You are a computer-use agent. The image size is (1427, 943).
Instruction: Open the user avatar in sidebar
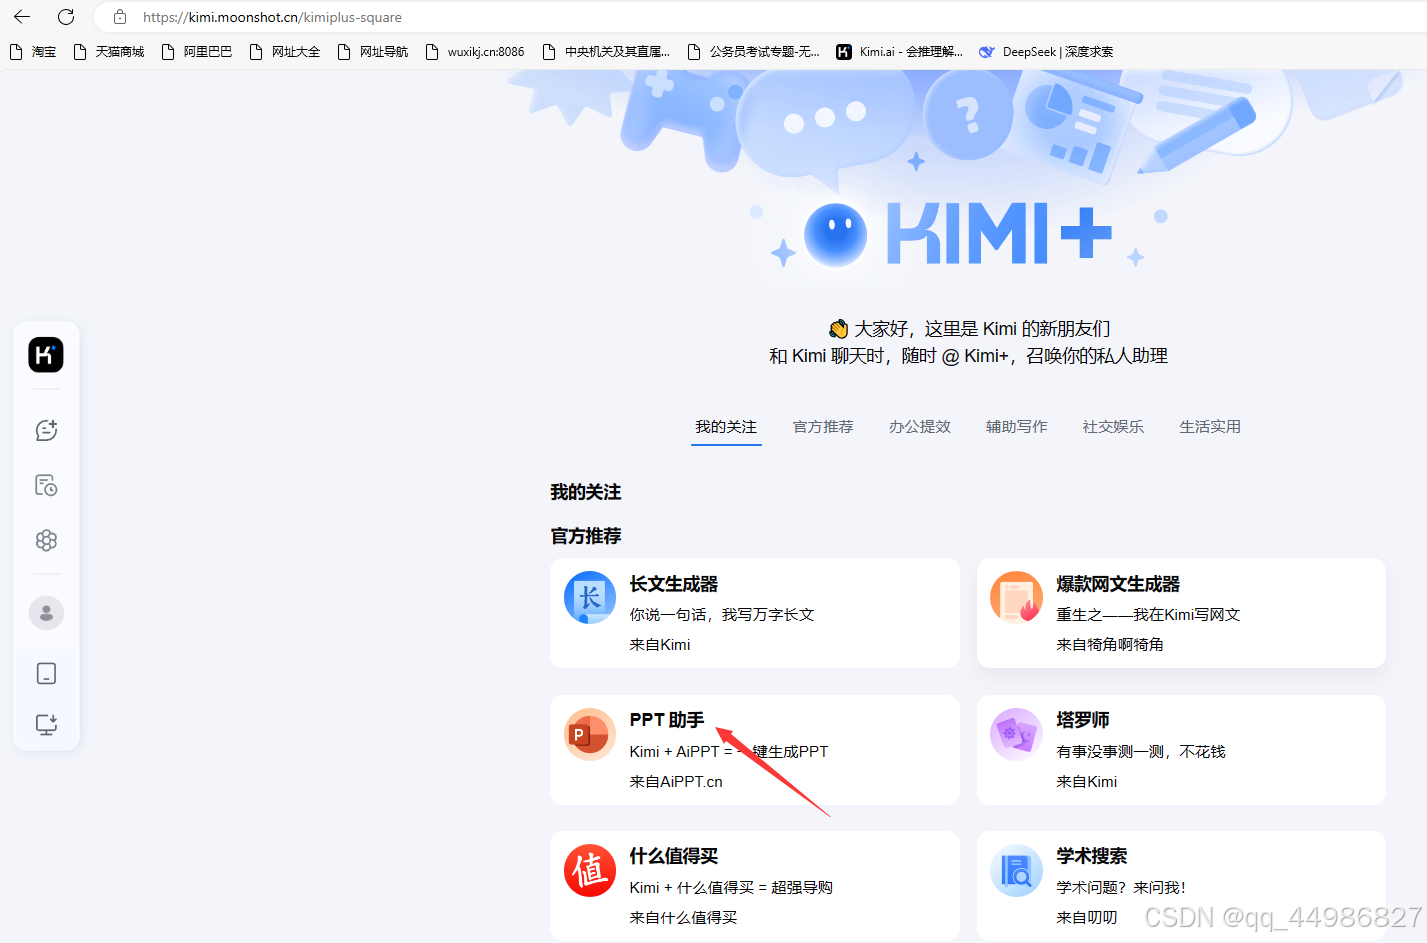click(46, 613)
